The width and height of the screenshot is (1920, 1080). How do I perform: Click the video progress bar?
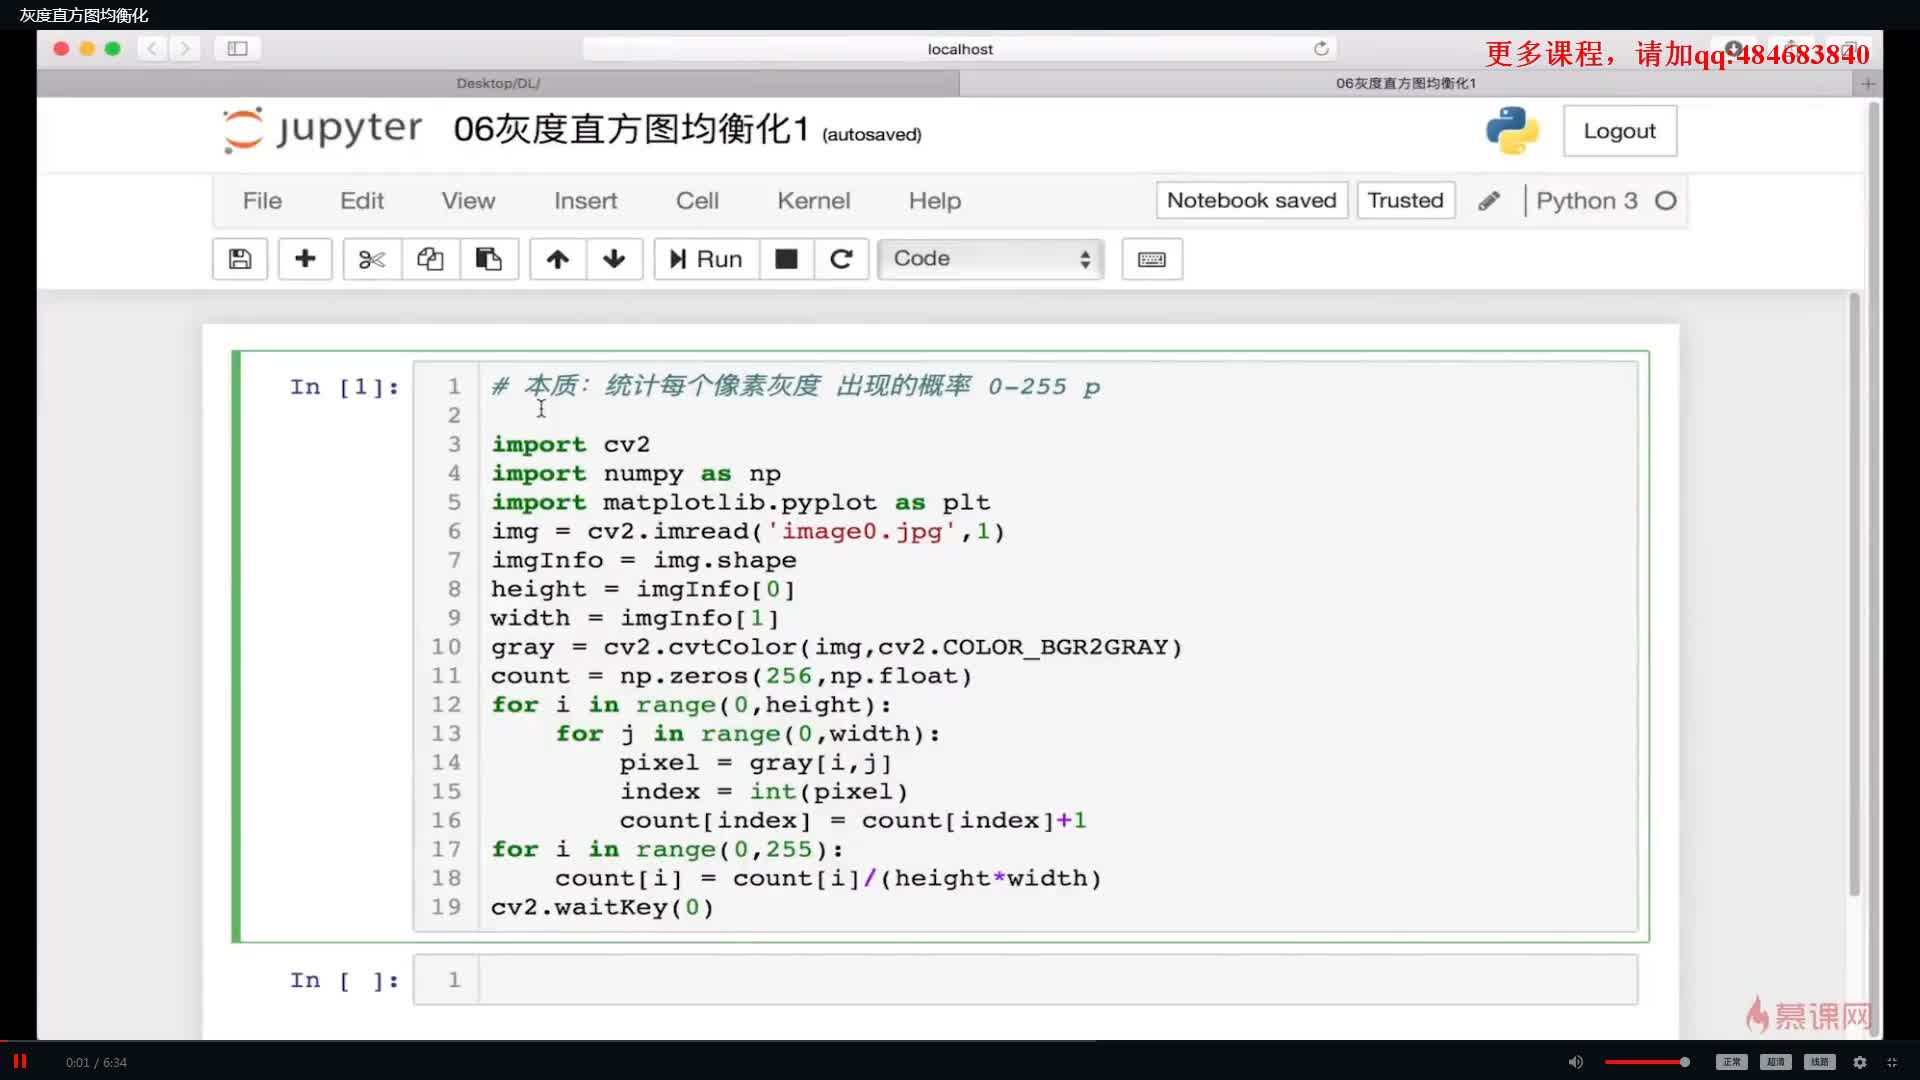tap(960, 1041)
